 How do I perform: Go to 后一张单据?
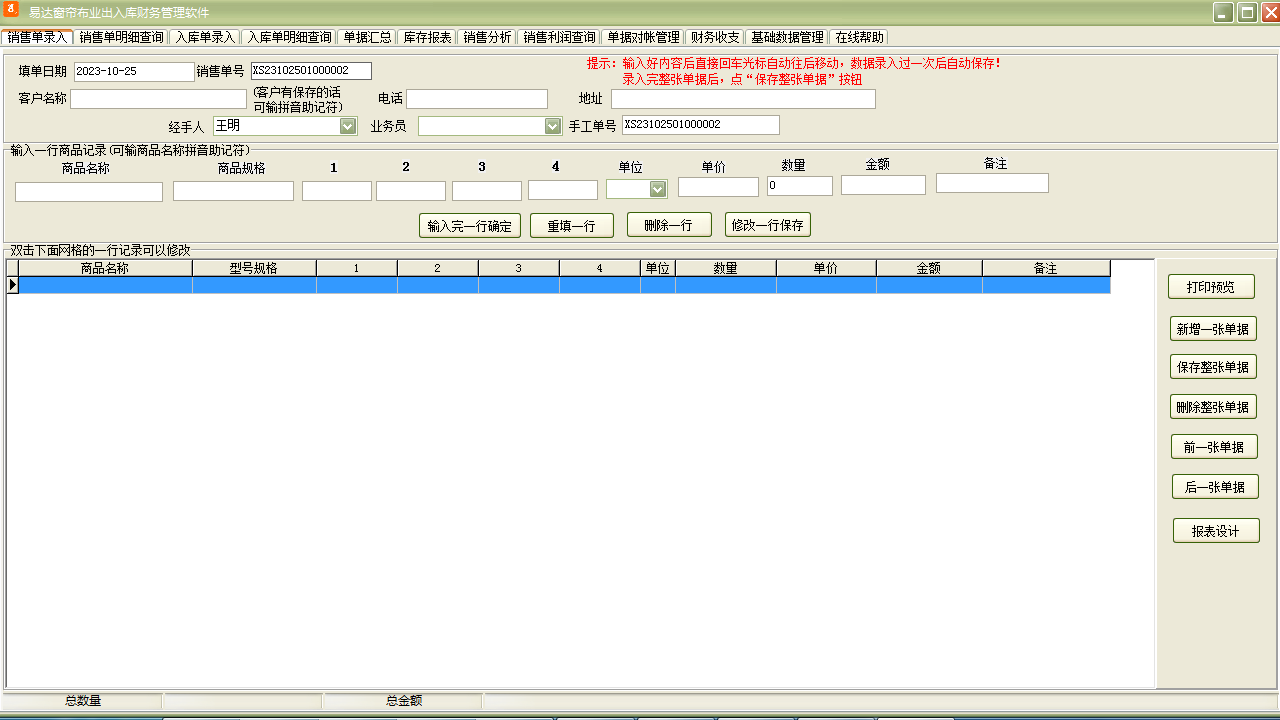pyautogui.click(x=1215, y=487)
